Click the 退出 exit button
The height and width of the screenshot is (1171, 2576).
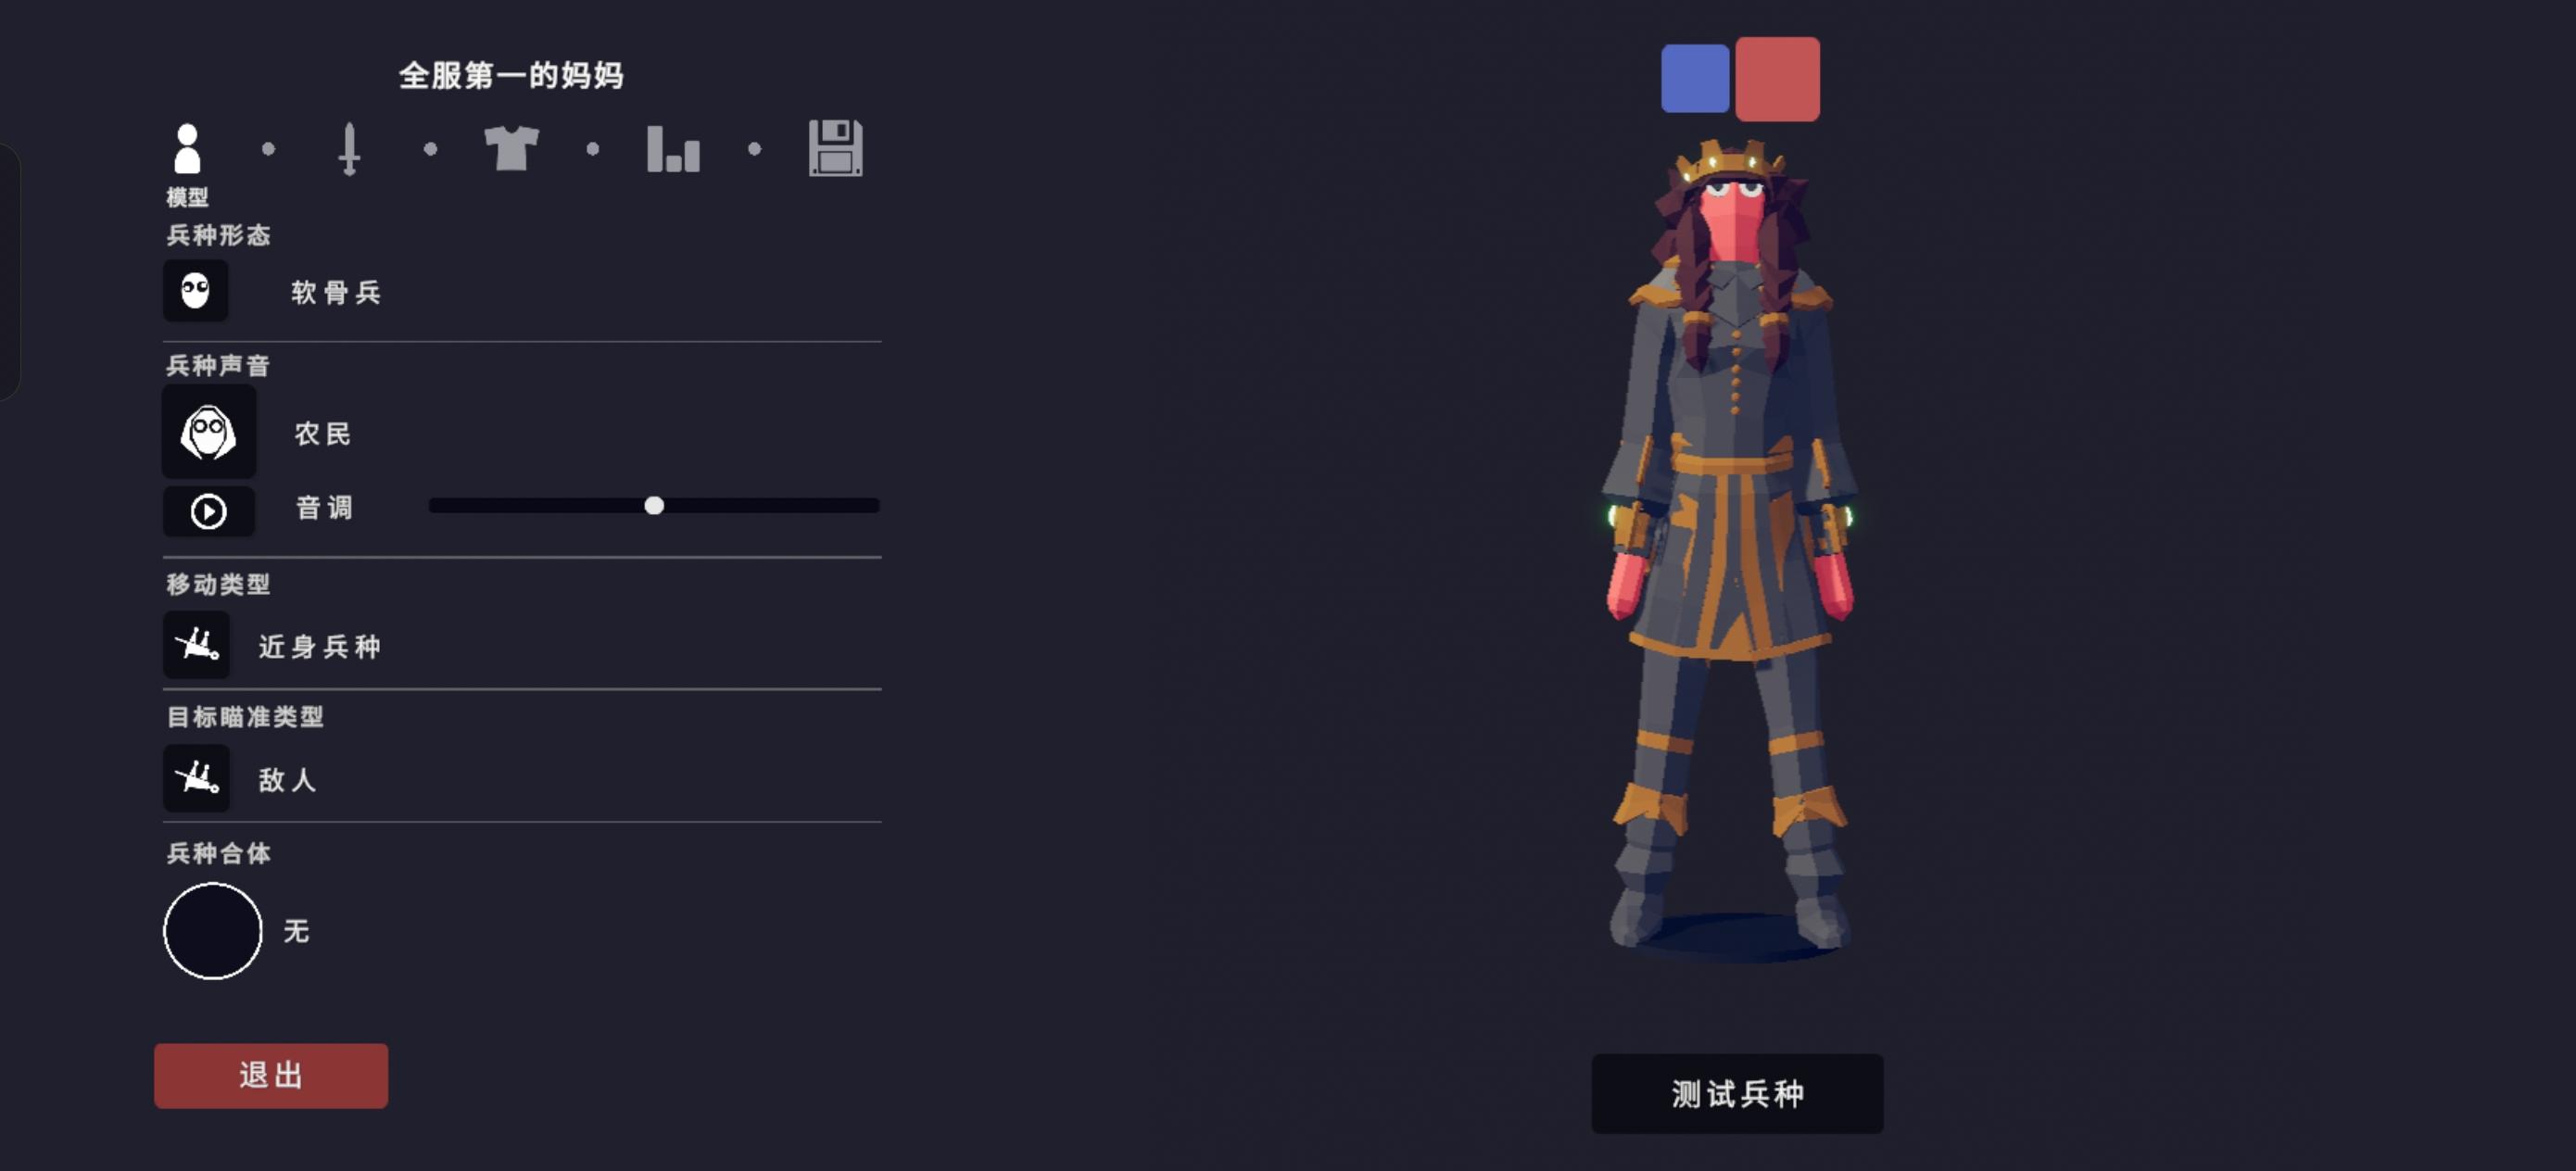[271, 1076]
